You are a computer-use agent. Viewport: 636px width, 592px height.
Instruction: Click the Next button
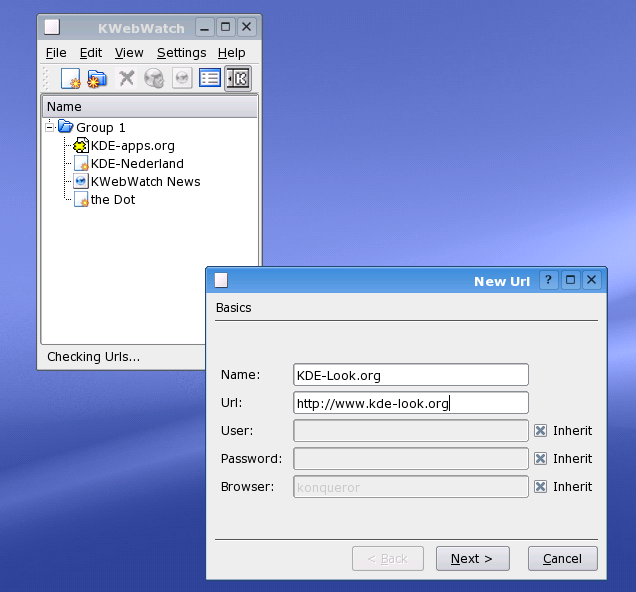473,559
